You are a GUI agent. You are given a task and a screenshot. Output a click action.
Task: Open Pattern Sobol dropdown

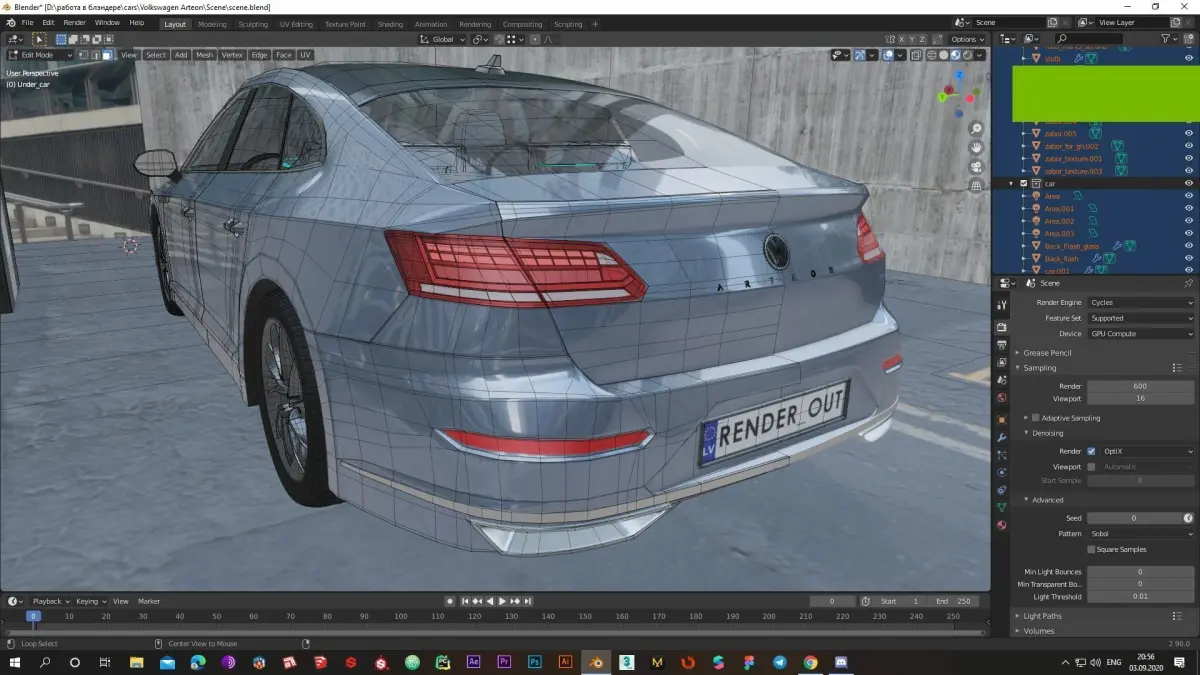click(x=1141, y=534)
